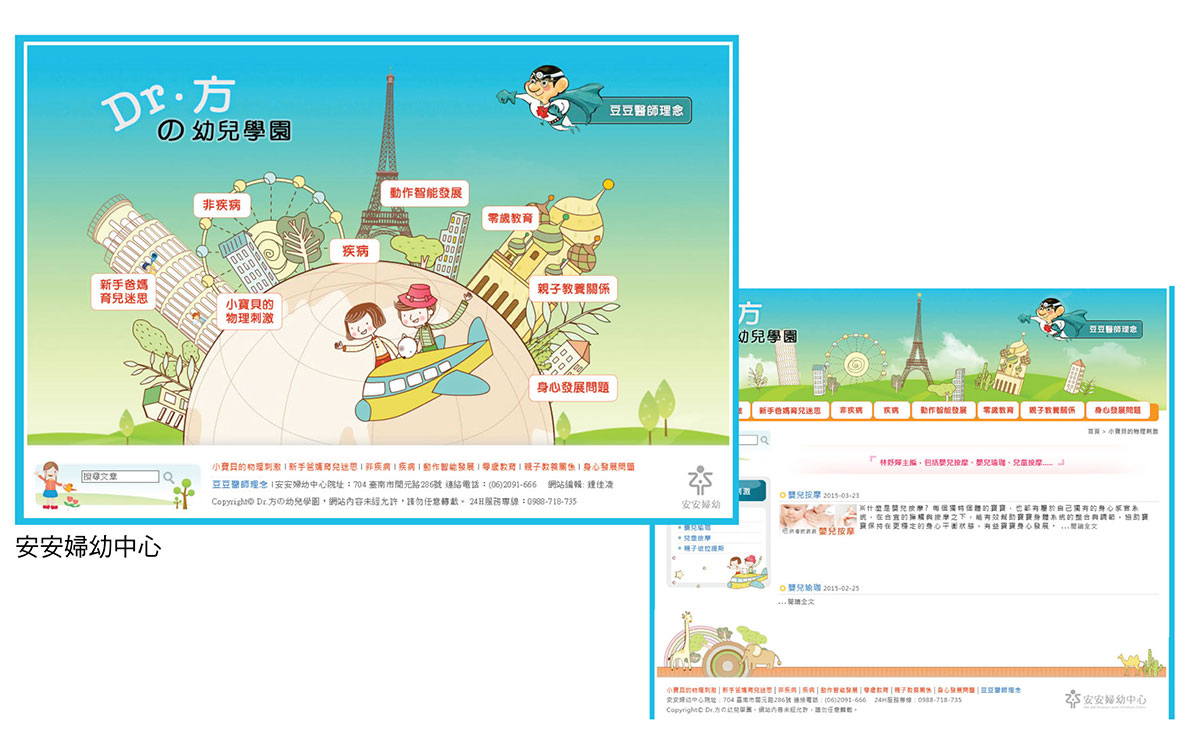Switch to 非疾病 tab on inner page
Viewport: 1200px width, 751px height.
point(851,411)
